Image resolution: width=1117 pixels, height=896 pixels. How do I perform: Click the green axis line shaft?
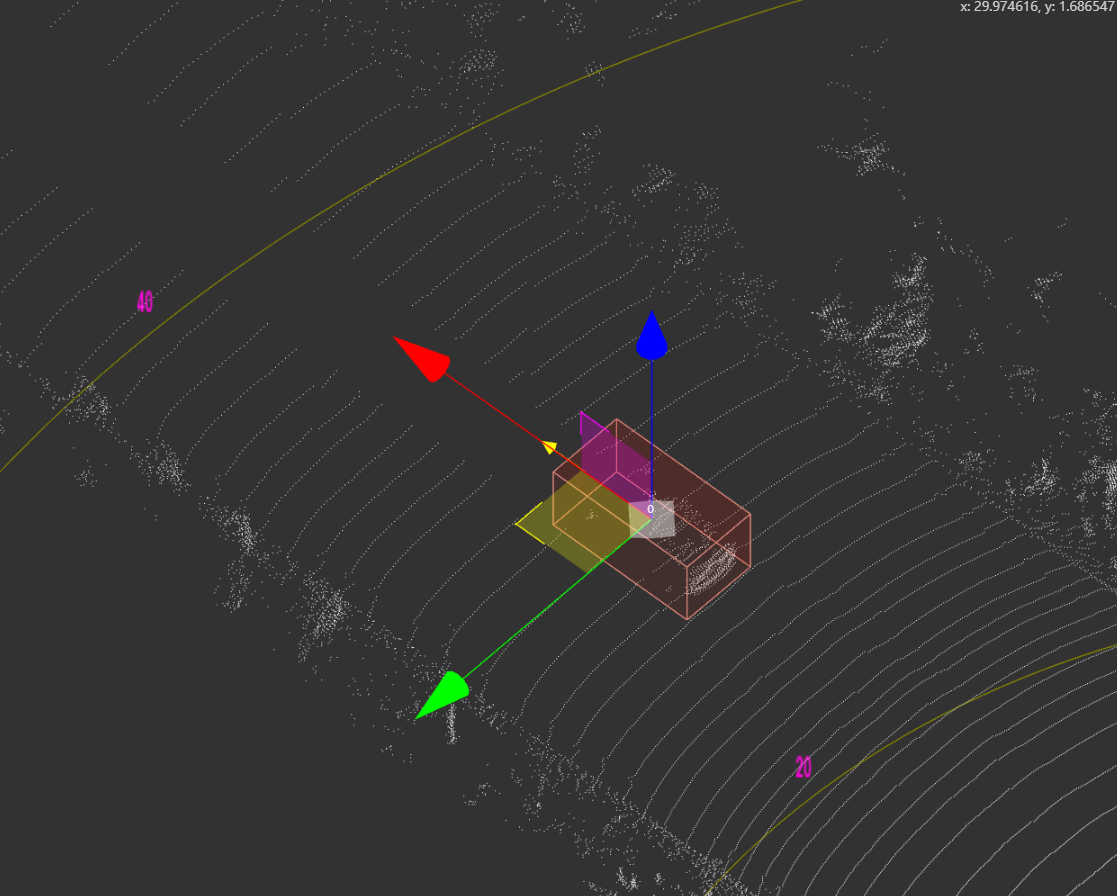540,612
